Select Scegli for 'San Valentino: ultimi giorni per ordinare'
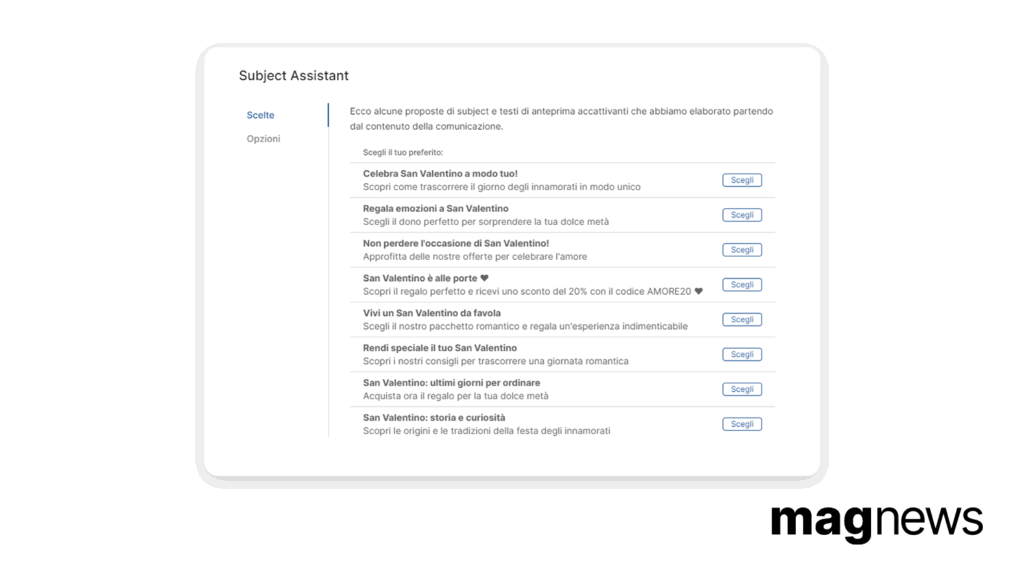Screen dimensions: 1024x576 pyautogui.click(x=742, y=389)
